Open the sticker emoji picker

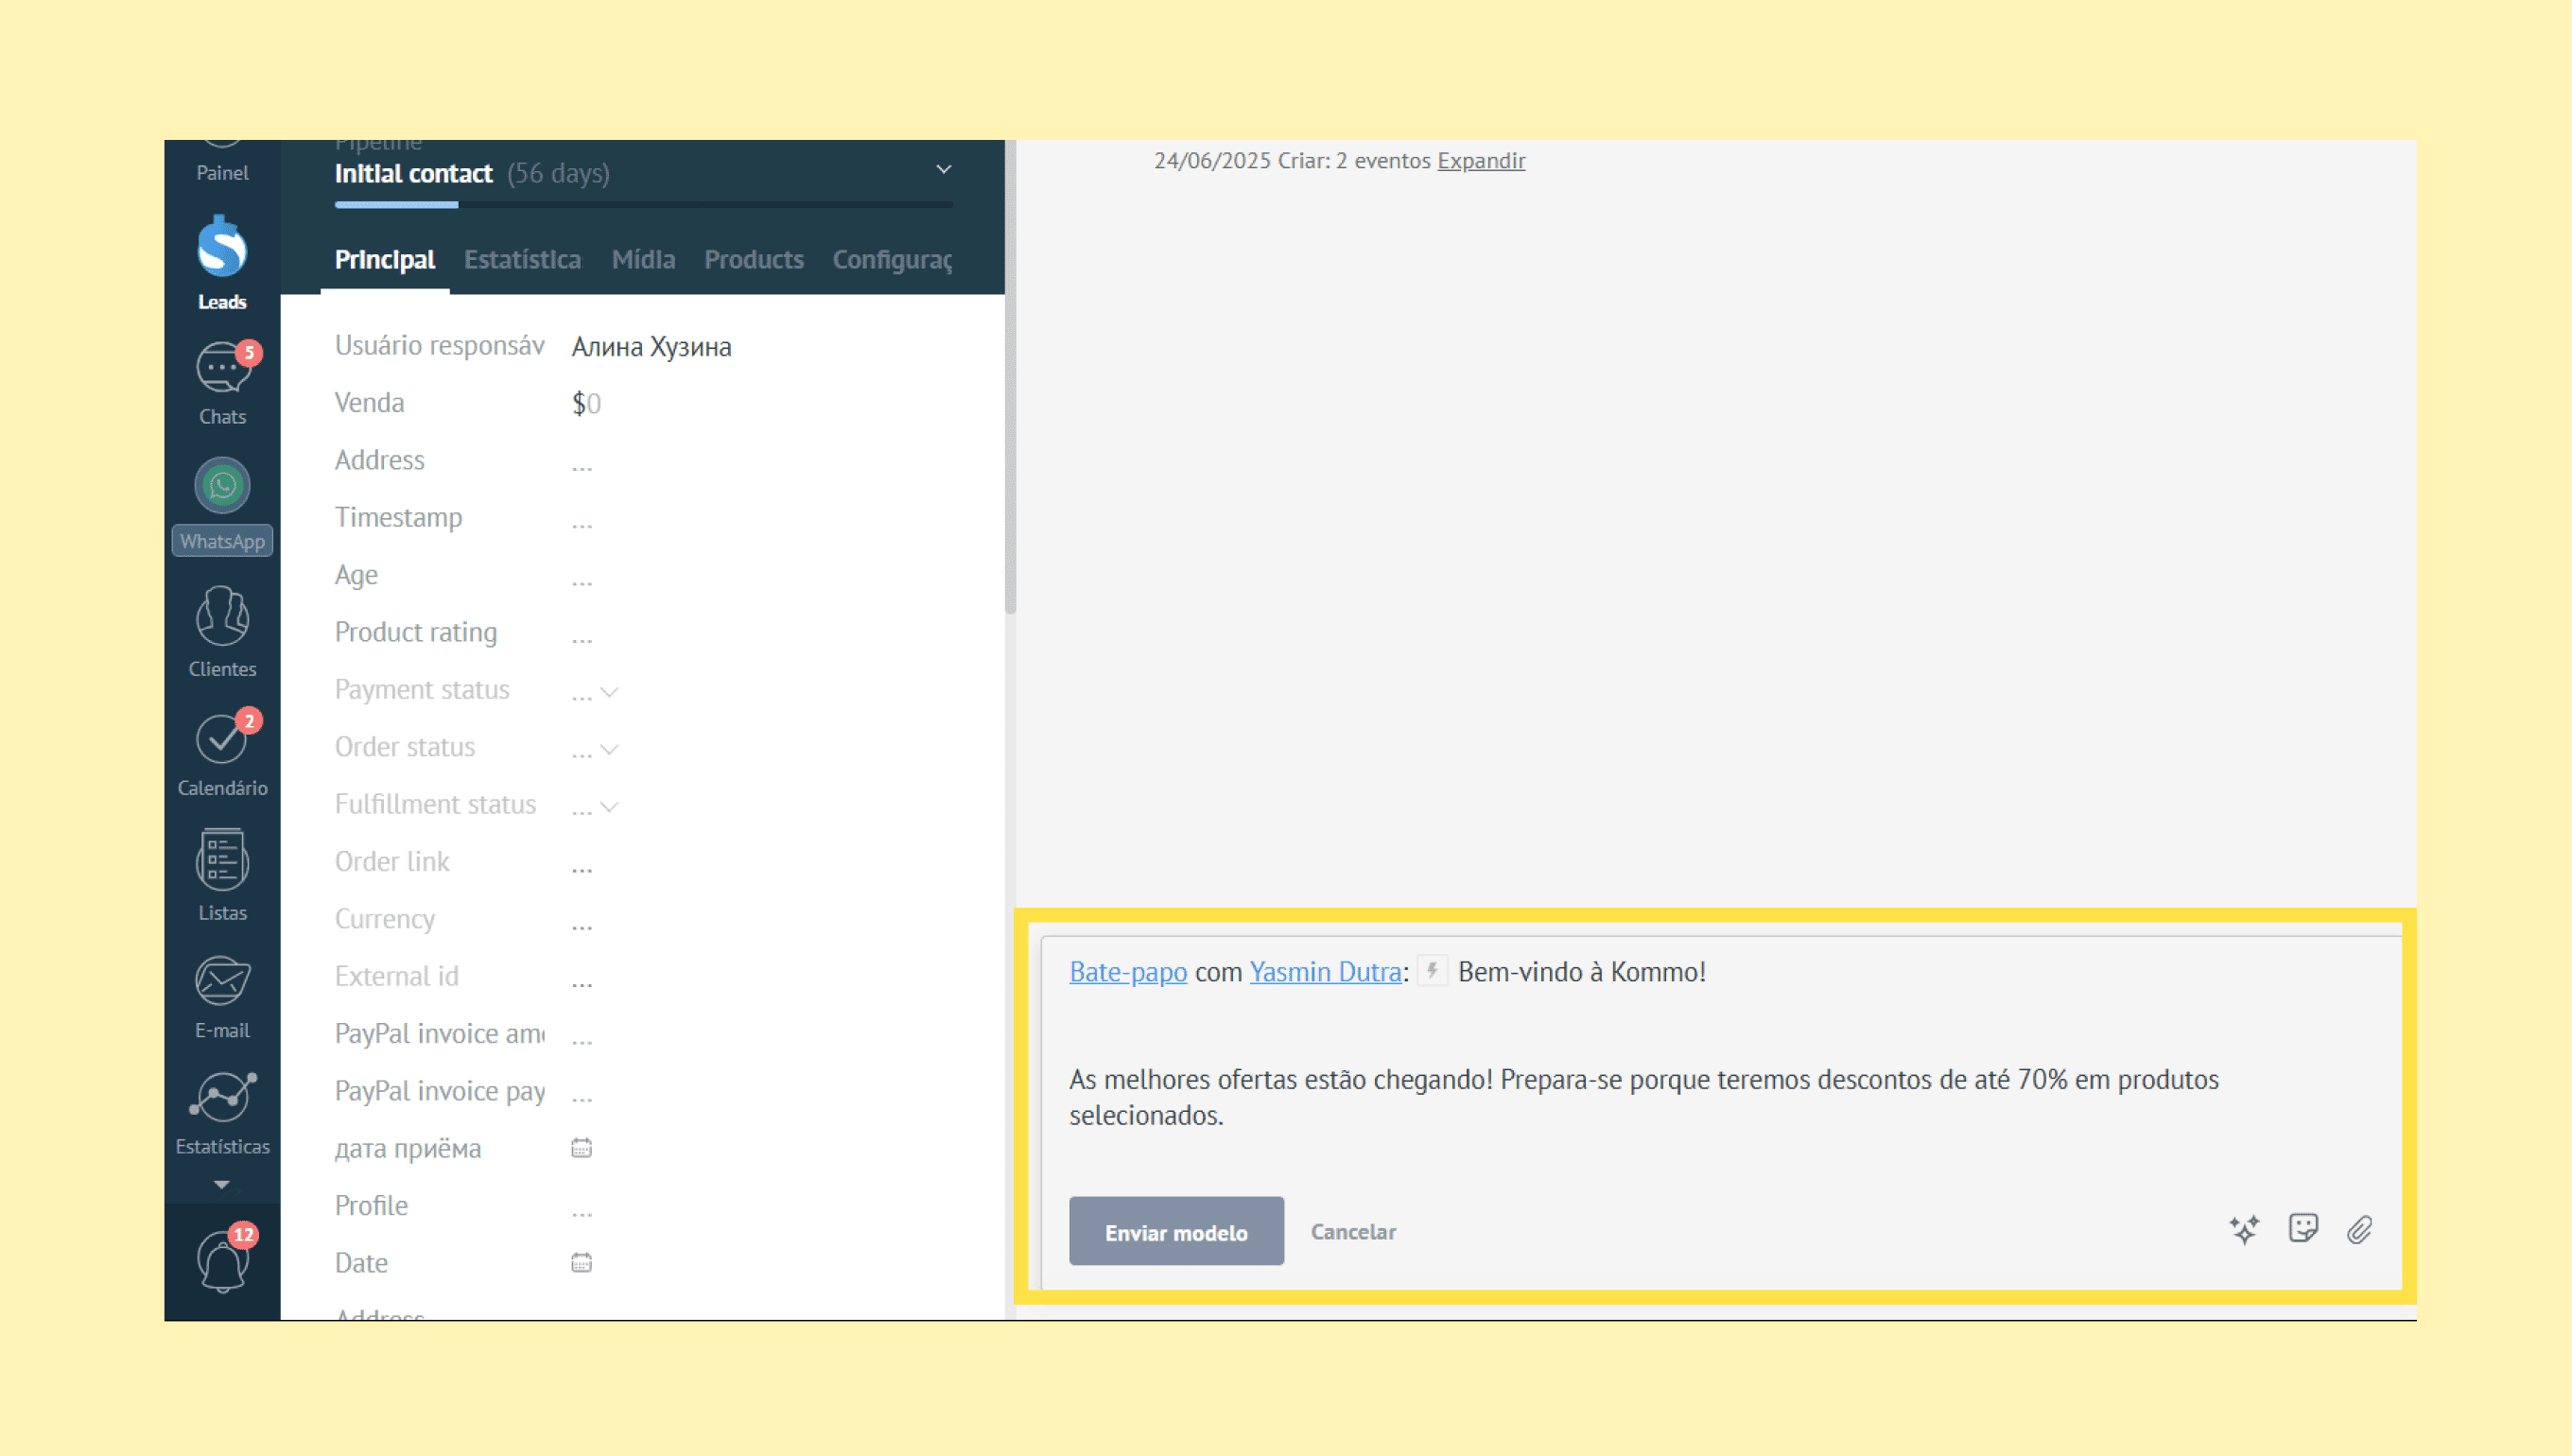(x=2303, y=1229)
